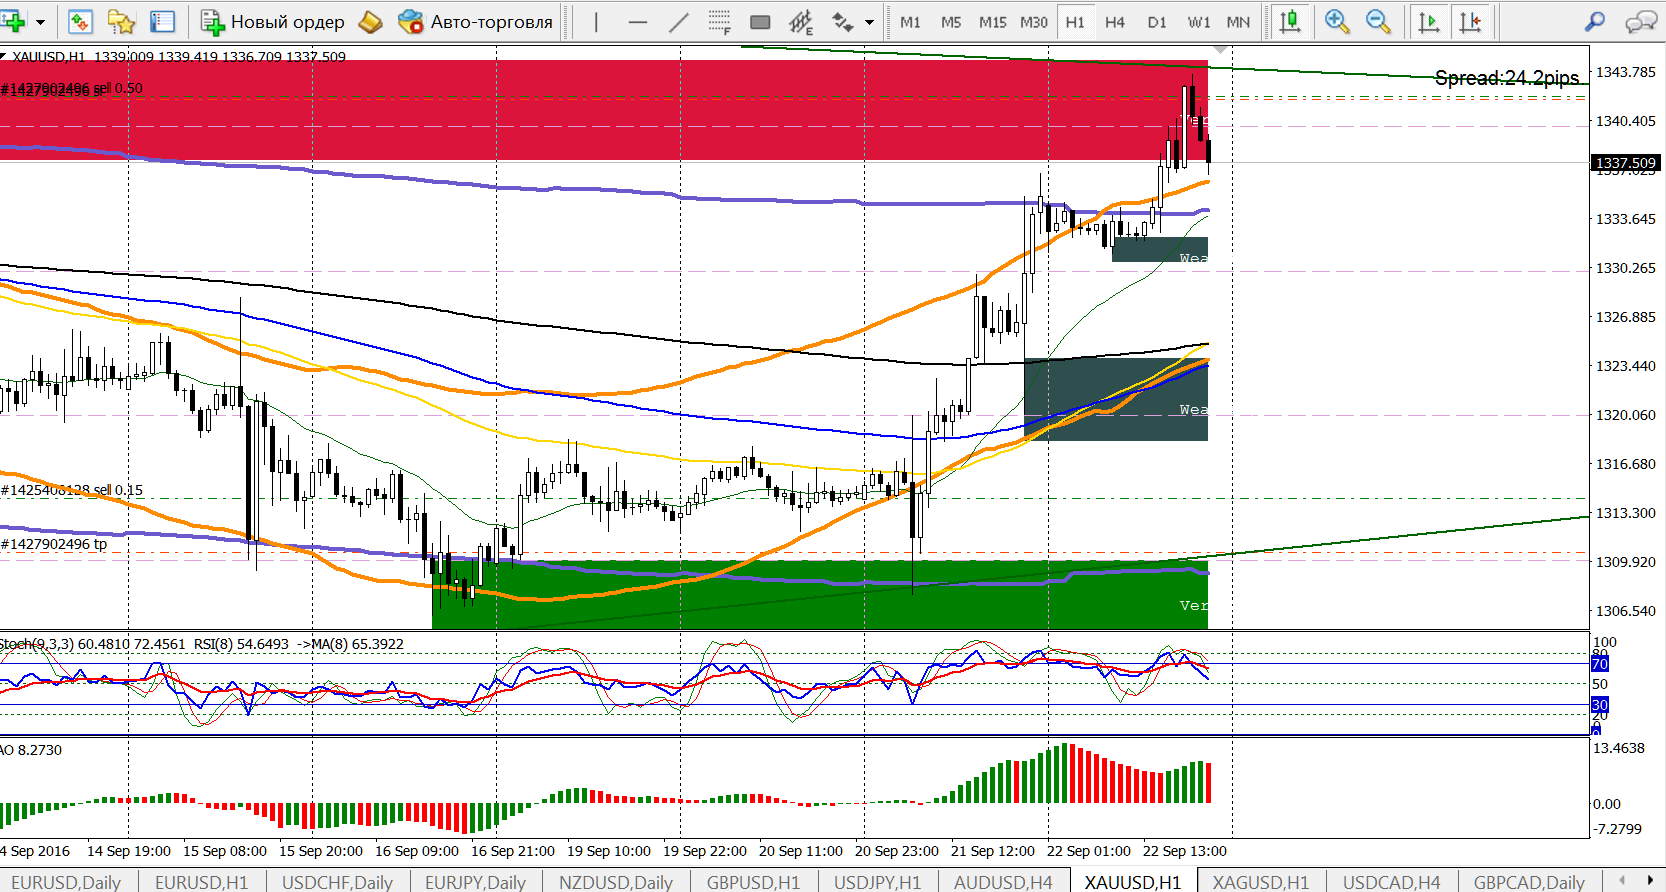This screenshot has width=1666, height=892.
Task: Switch to USDJPY,H1 chart tab
Action: (x=877, y=882)
